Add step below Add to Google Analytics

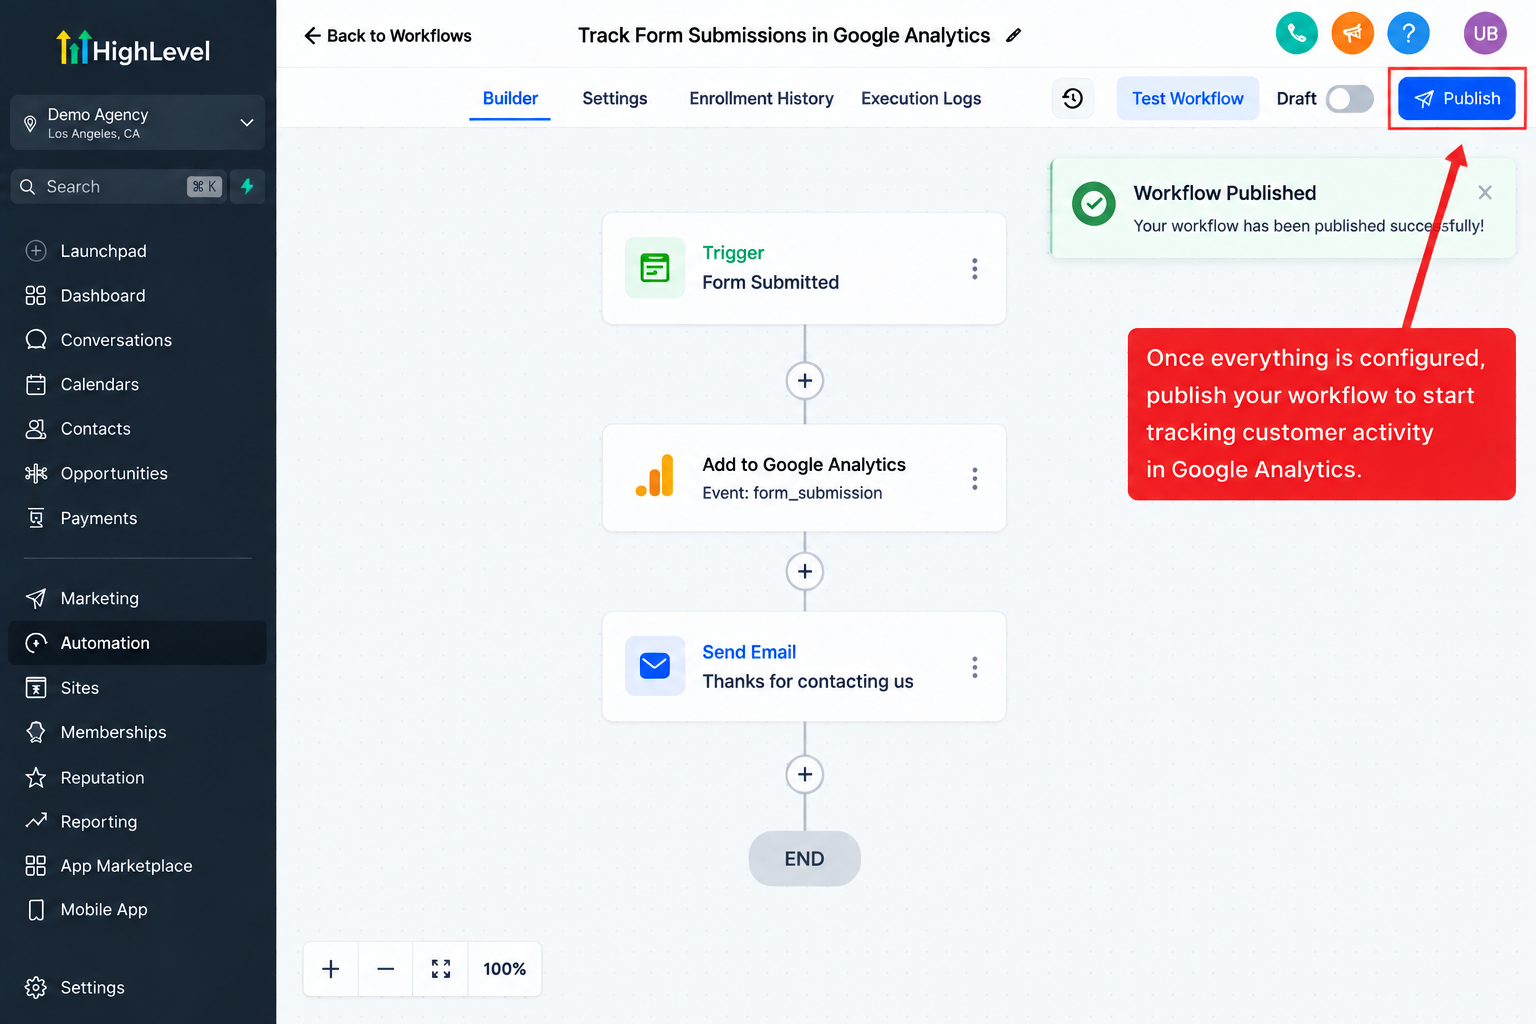click(x=805, y=571)
